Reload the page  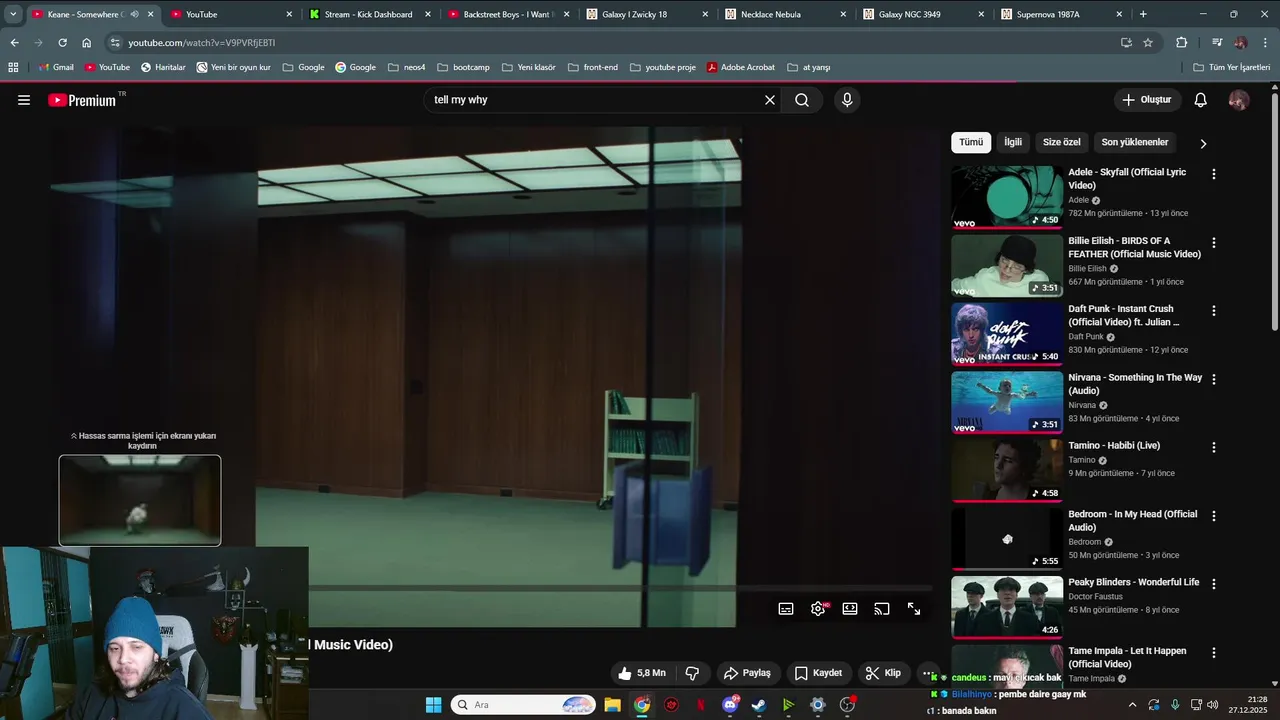[x=62, y=43]
